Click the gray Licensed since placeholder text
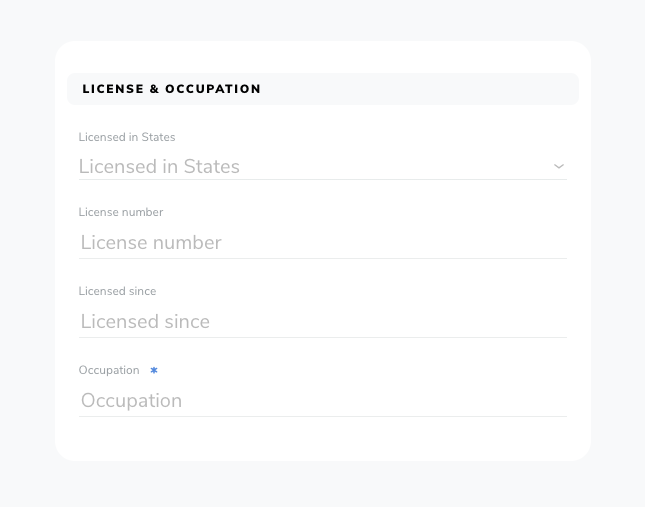This screenshot has height=507, width=645. [145, 322]
